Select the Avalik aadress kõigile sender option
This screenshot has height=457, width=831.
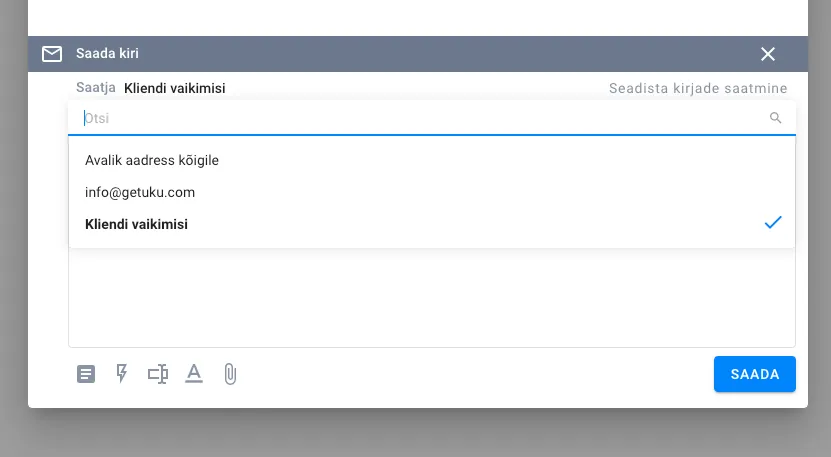[152, 160]
